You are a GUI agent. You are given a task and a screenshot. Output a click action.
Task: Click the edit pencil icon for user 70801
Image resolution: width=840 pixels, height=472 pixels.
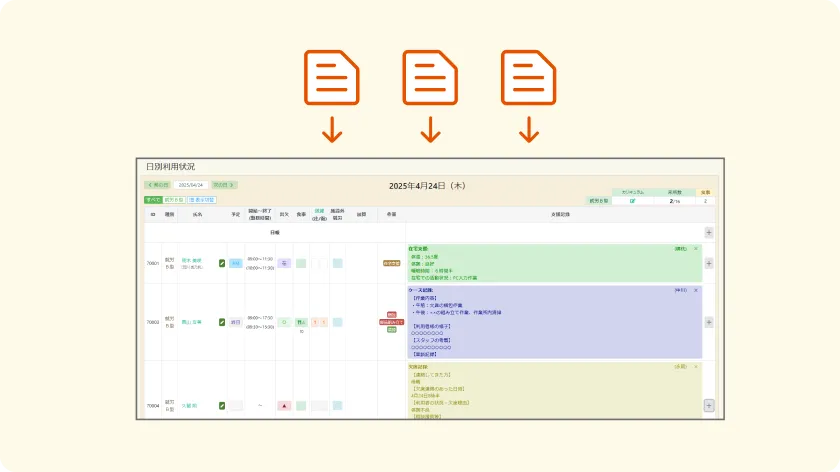tap(222, 263)
